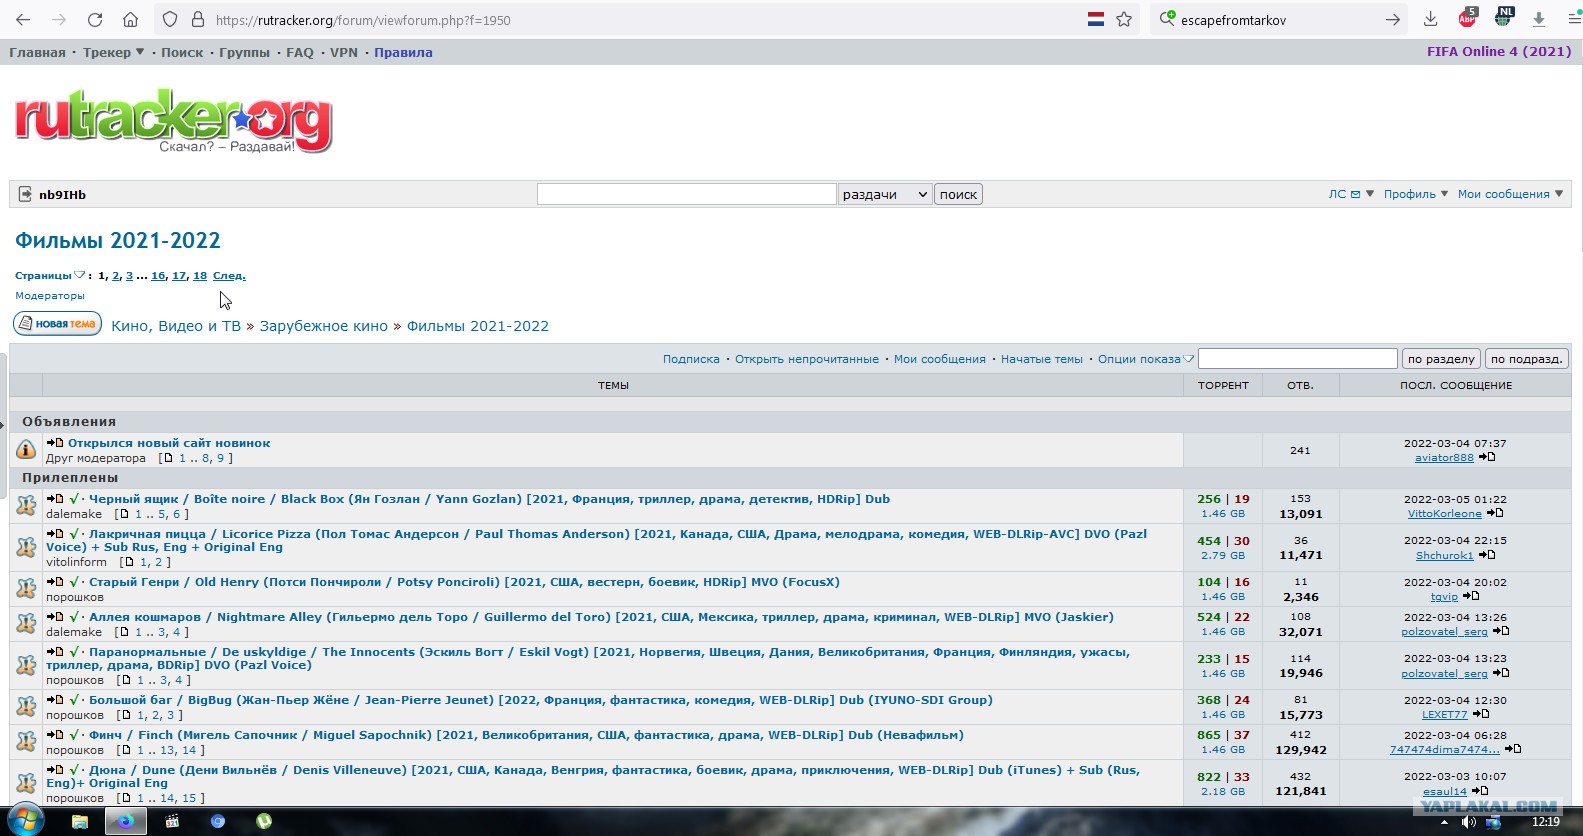
Task: Jump to latest post by VittoKorleone
Action: click(x=1496, y=513)
